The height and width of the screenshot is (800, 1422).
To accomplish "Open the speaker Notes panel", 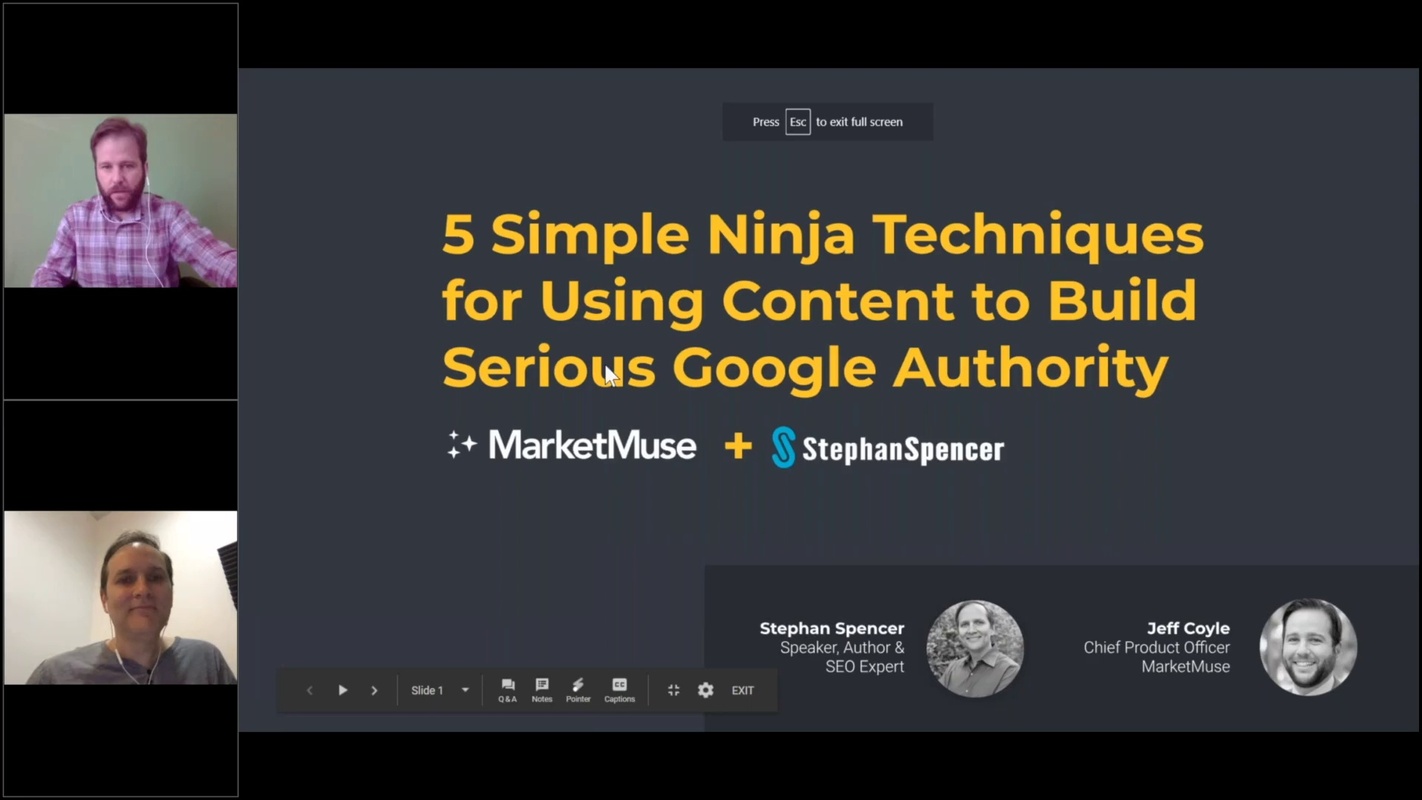I will pos(541,690).
